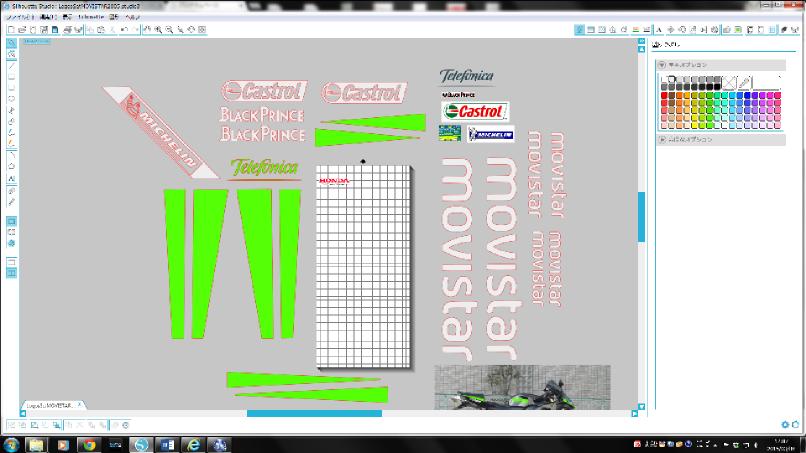806x453 pixels.
Task: Create a new document from toolbar
Action: tap(11, 30)
